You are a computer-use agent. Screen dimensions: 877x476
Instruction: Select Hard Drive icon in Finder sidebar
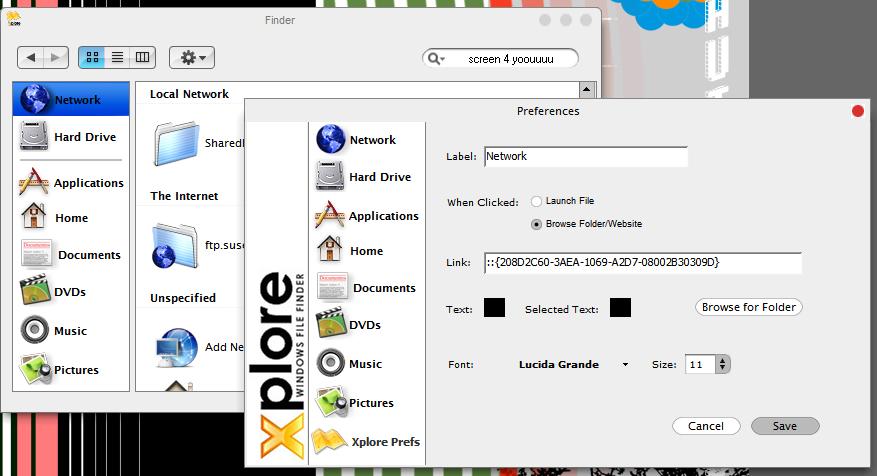click(34, 136)
